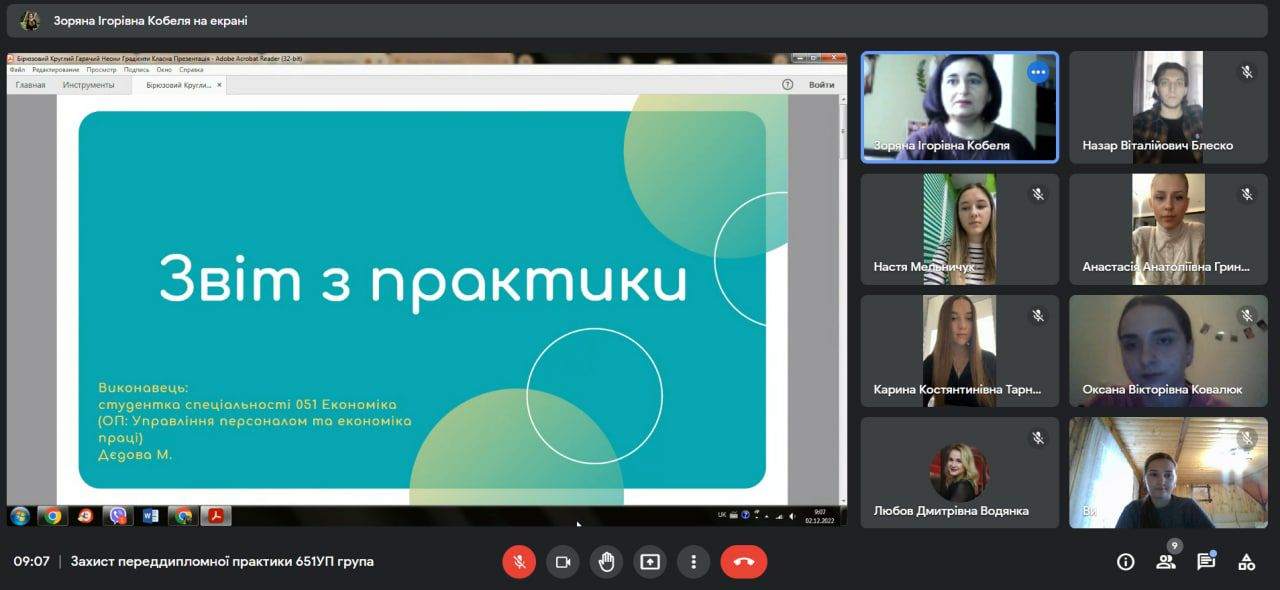Click the Viber icon on the shared taskbar
This screenshot has height=590, width=1280.
pyautogui.click(x=118, y=516)
